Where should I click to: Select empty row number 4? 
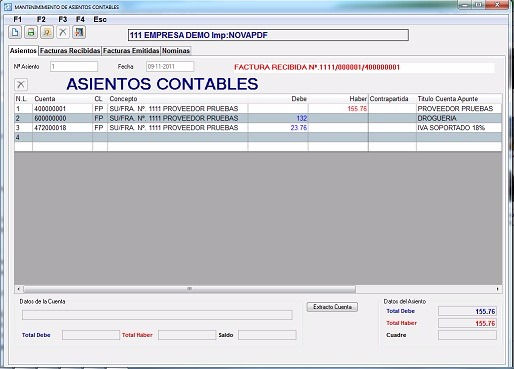point(23,137)
